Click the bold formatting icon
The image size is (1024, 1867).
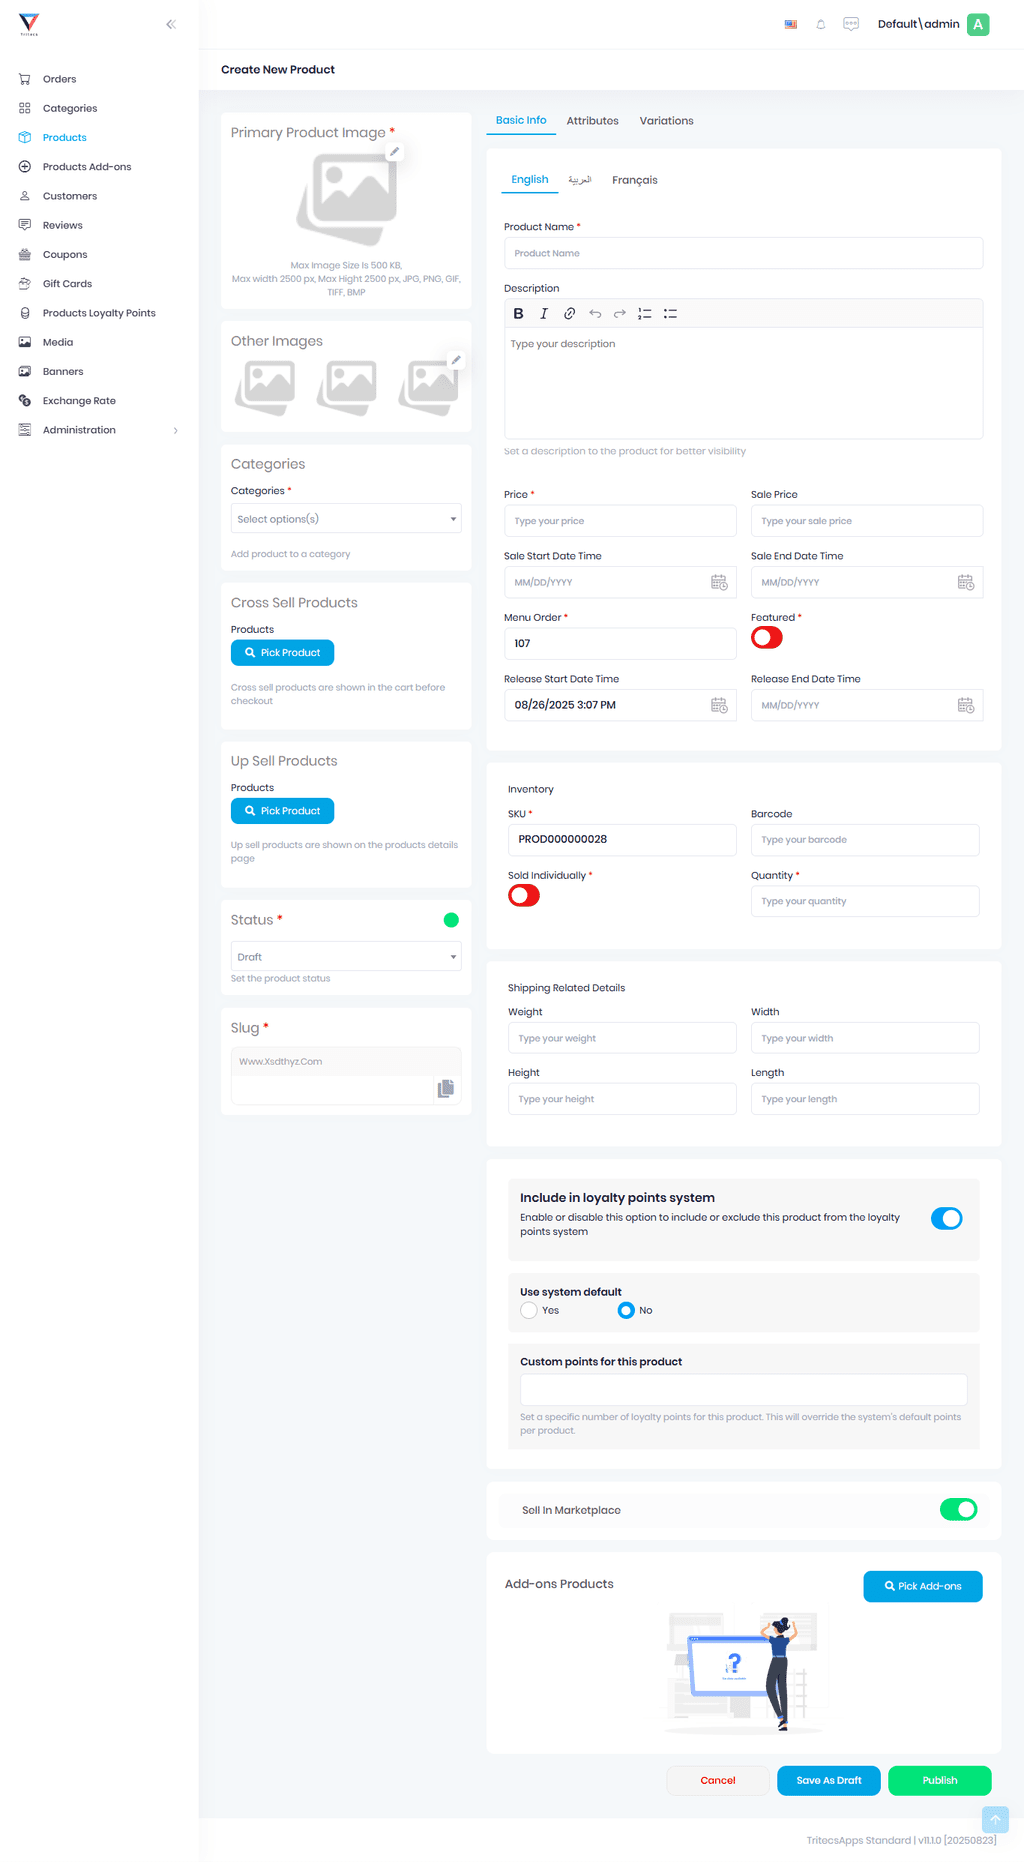[x=518, y=314]
